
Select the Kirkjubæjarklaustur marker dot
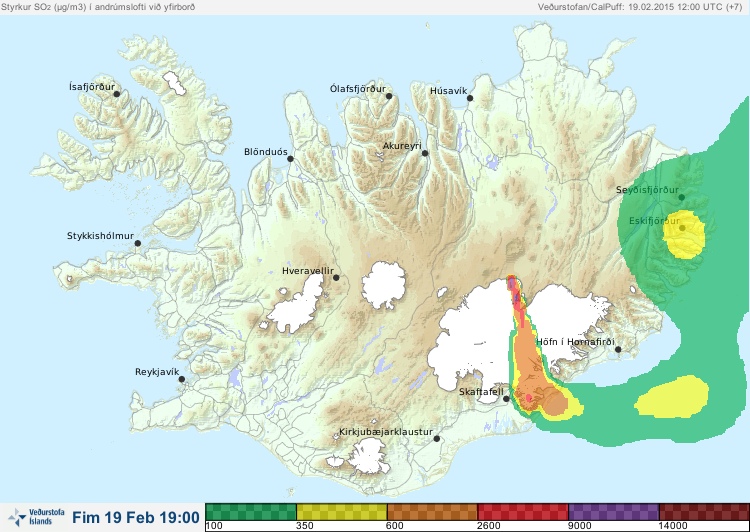pos(436,439)
